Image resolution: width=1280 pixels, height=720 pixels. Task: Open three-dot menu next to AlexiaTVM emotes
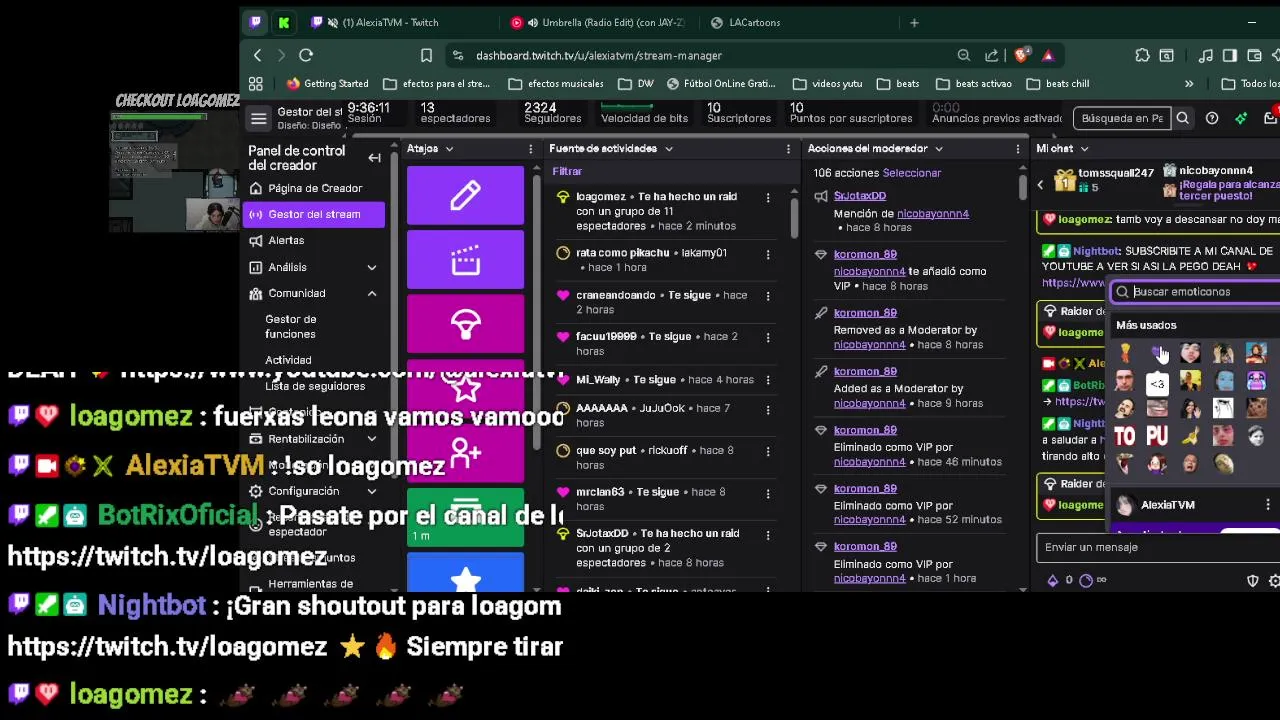click(x=1268, y=505)
